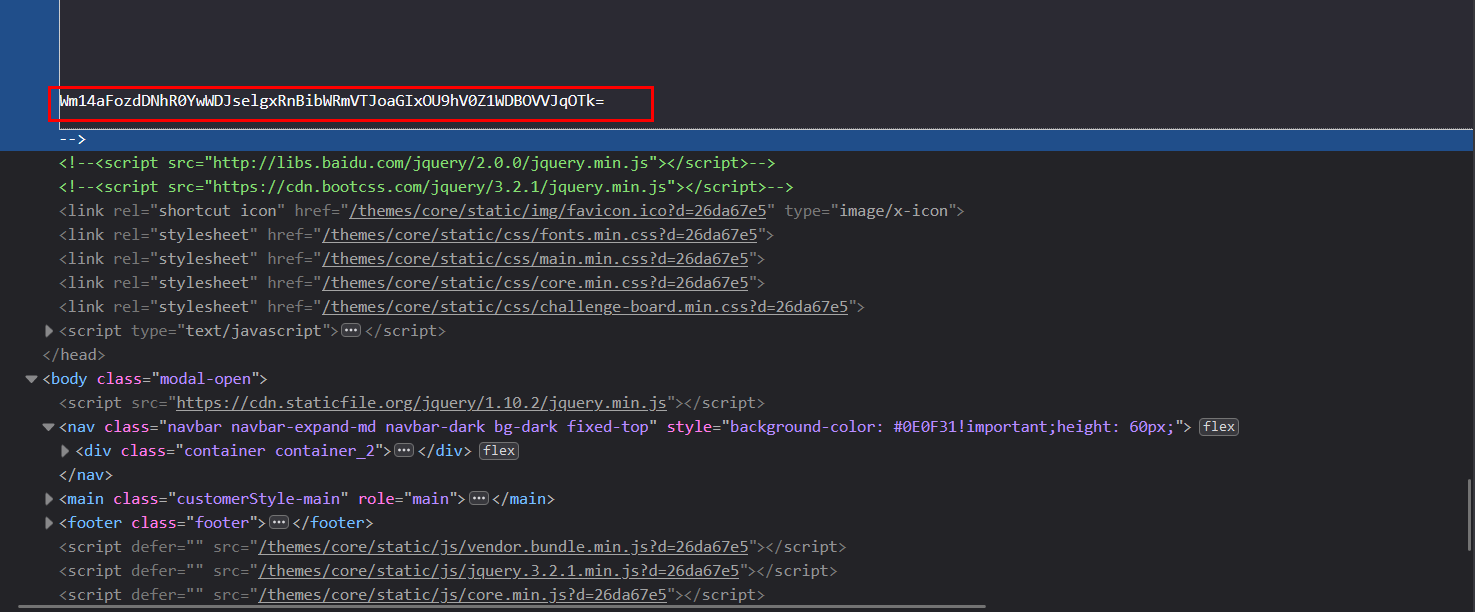Screen dimensions: 1475x612
Task: Expand the footer element node
Action: click(x=50, y=523)
